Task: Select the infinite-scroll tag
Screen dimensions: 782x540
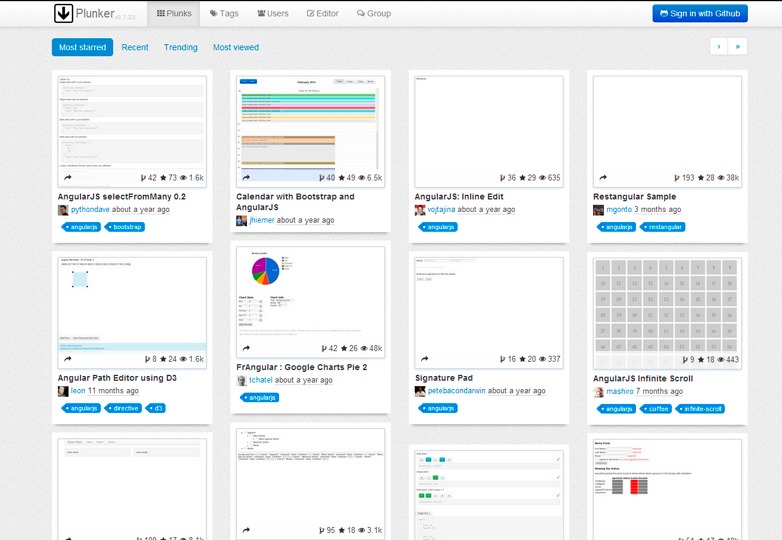Action: 700,409
